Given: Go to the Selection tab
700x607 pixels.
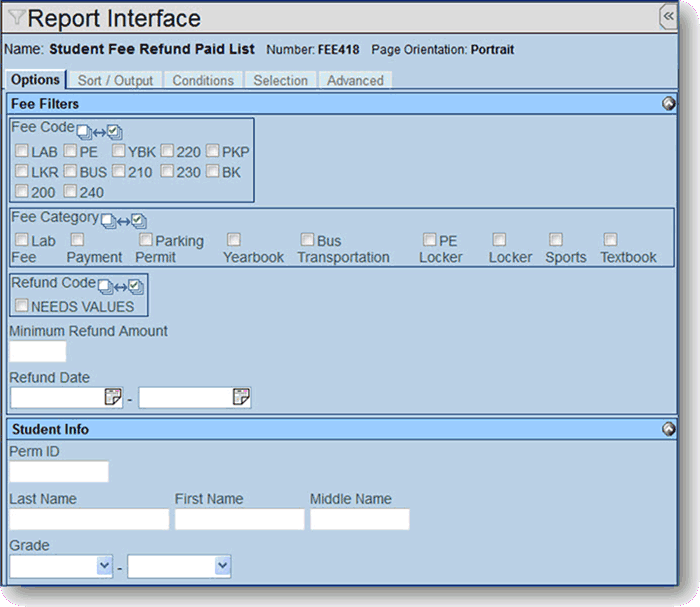Looking at the screenshot, I should (x=280, y=81).
